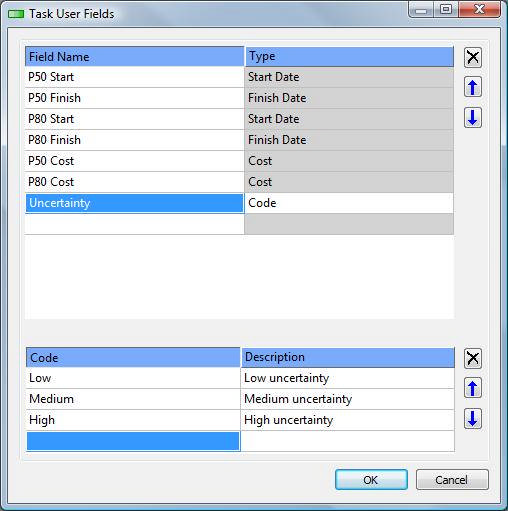Delete the selected code in codes table
The height and width of the screenshot is (511, 508).
(473, 359)
